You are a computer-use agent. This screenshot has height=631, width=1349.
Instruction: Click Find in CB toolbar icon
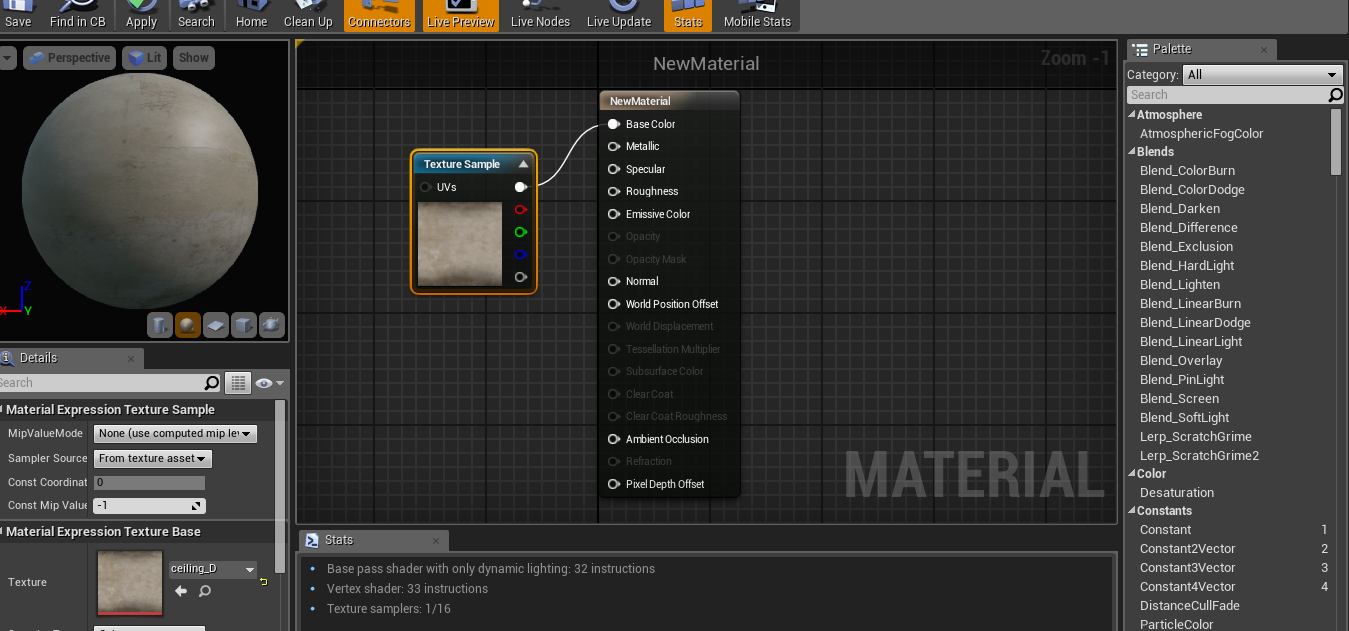[x=77, y=15]
